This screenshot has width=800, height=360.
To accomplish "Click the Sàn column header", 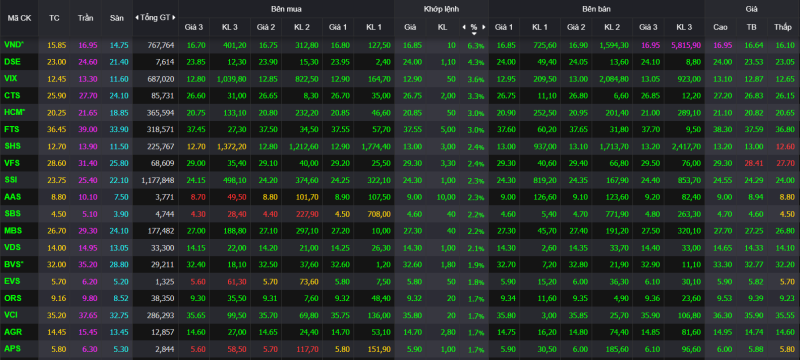I will point(117,18).
